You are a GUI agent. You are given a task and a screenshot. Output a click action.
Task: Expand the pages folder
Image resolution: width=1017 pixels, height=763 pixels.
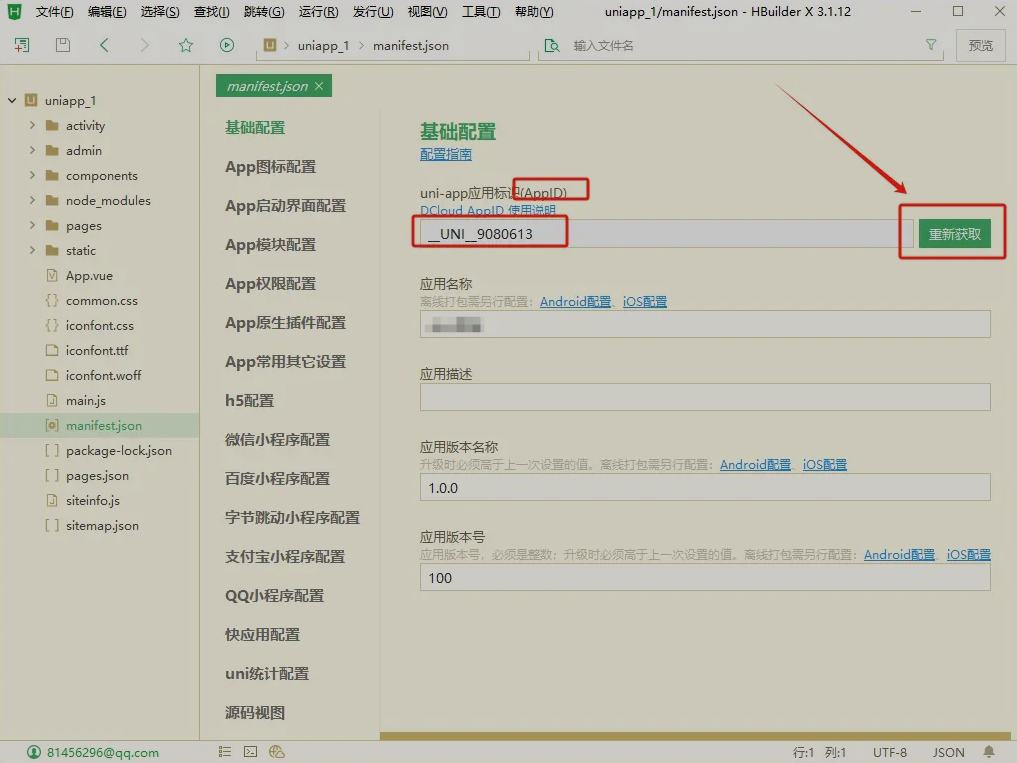pos(32,225)
